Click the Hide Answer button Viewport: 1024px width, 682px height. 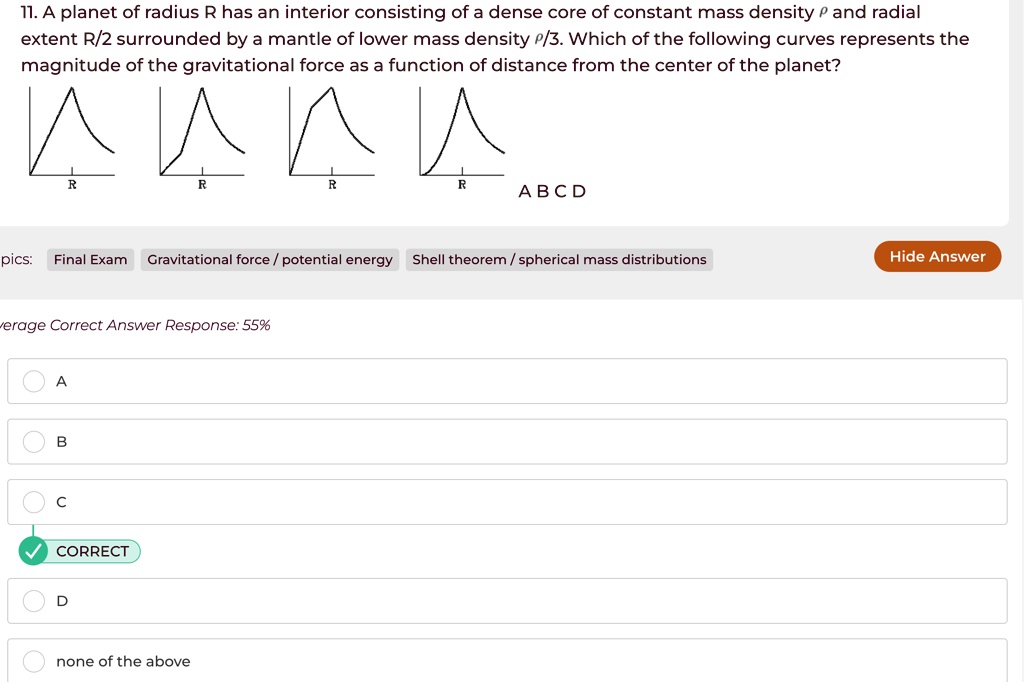[937, 256]
